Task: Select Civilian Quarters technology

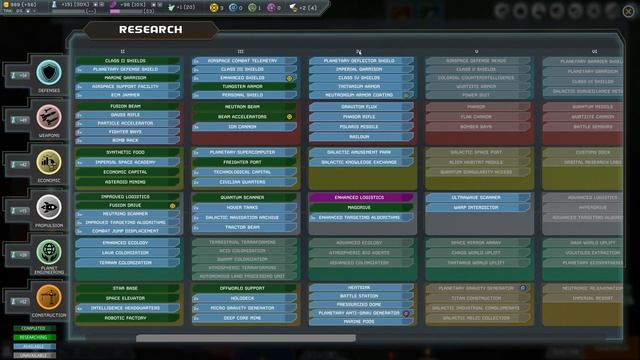Action: click(244, 182)
